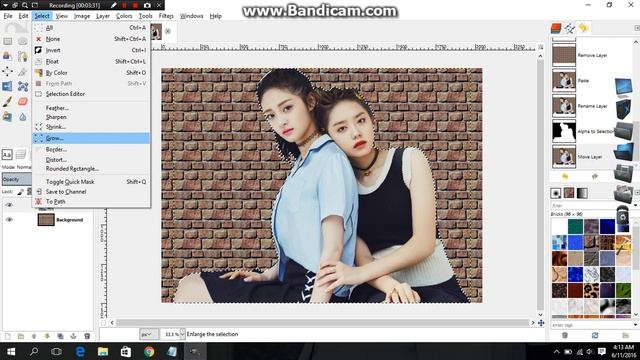Screen dimensions: 640x360
Task: Click the Redo arrow in history panel
Action: [595, 176]
